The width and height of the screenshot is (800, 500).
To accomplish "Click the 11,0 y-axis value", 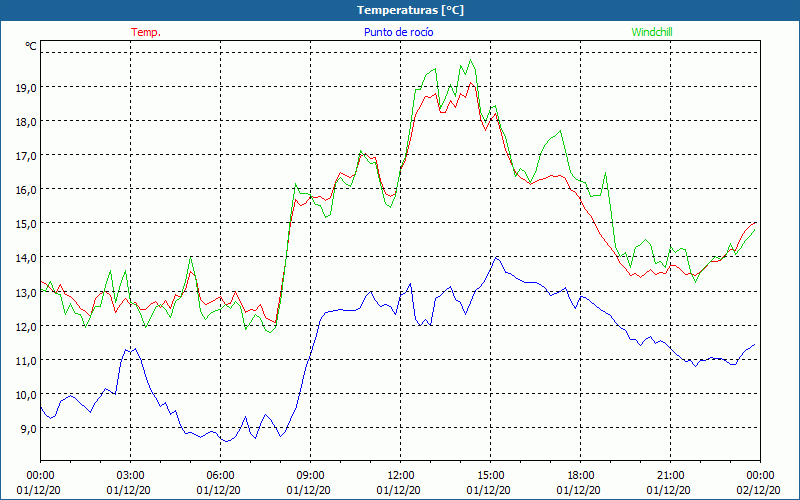I will point(26,361).
